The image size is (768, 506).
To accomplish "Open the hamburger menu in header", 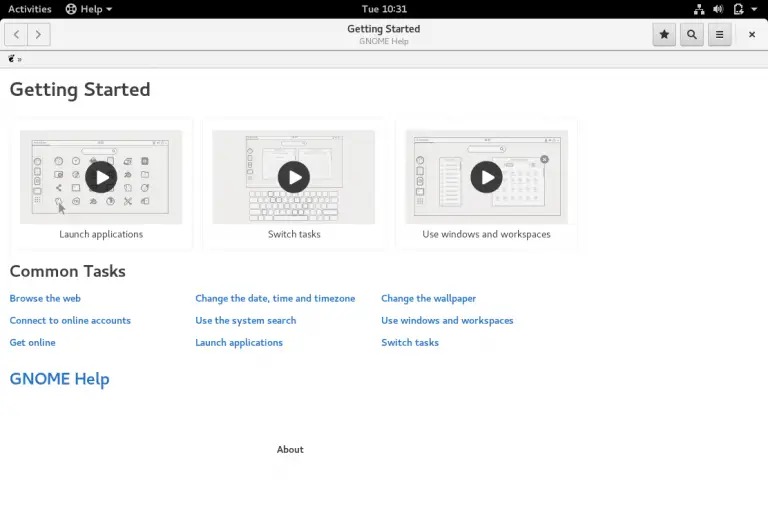I will coord(719,35).
